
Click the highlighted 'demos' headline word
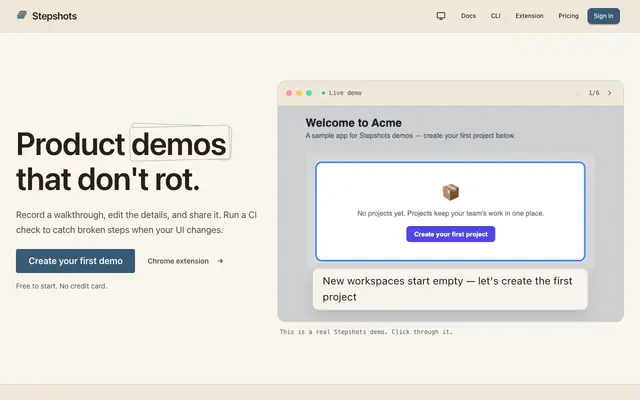(x=179, y=144)
